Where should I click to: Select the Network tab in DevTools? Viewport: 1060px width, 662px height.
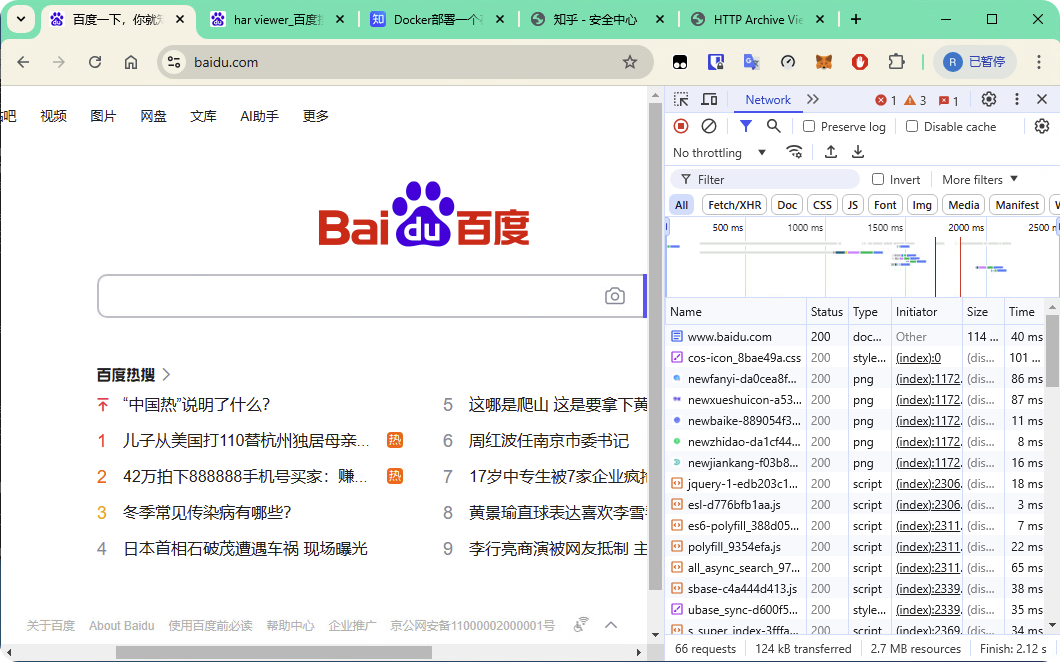coord(768,100)
